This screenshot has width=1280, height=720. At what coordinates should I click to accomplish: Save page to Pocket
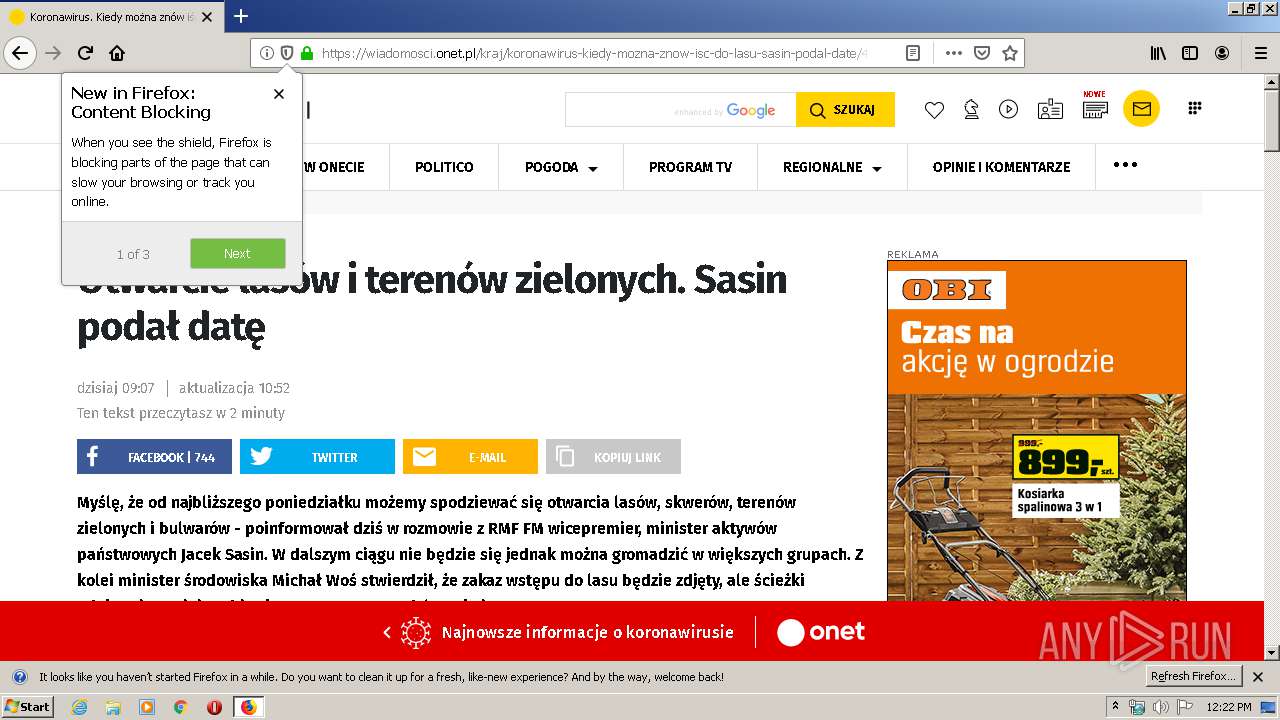click(x=982, y=53)
